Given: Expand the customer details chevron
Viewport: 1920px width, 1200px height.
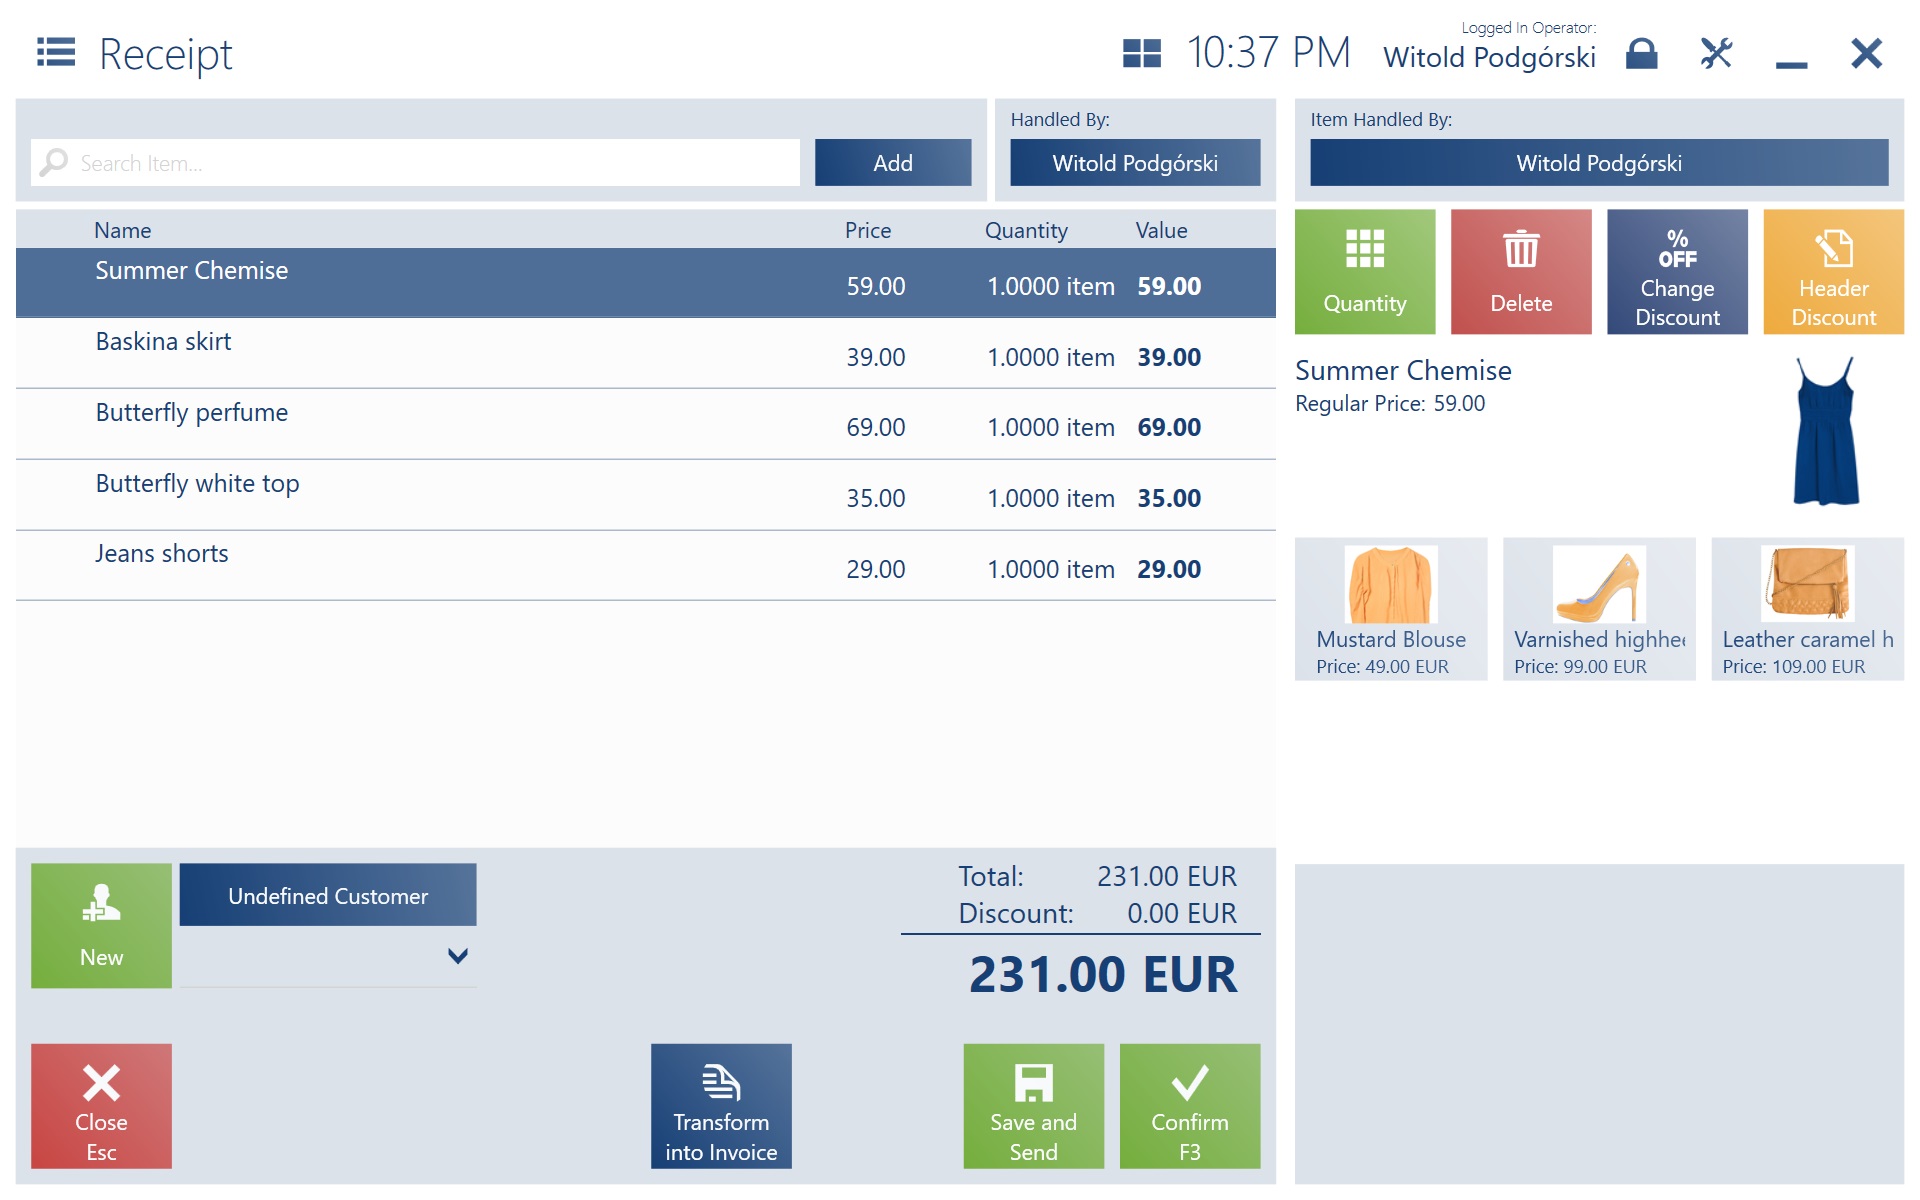Looking at the screenshot, I should point(457,956).
